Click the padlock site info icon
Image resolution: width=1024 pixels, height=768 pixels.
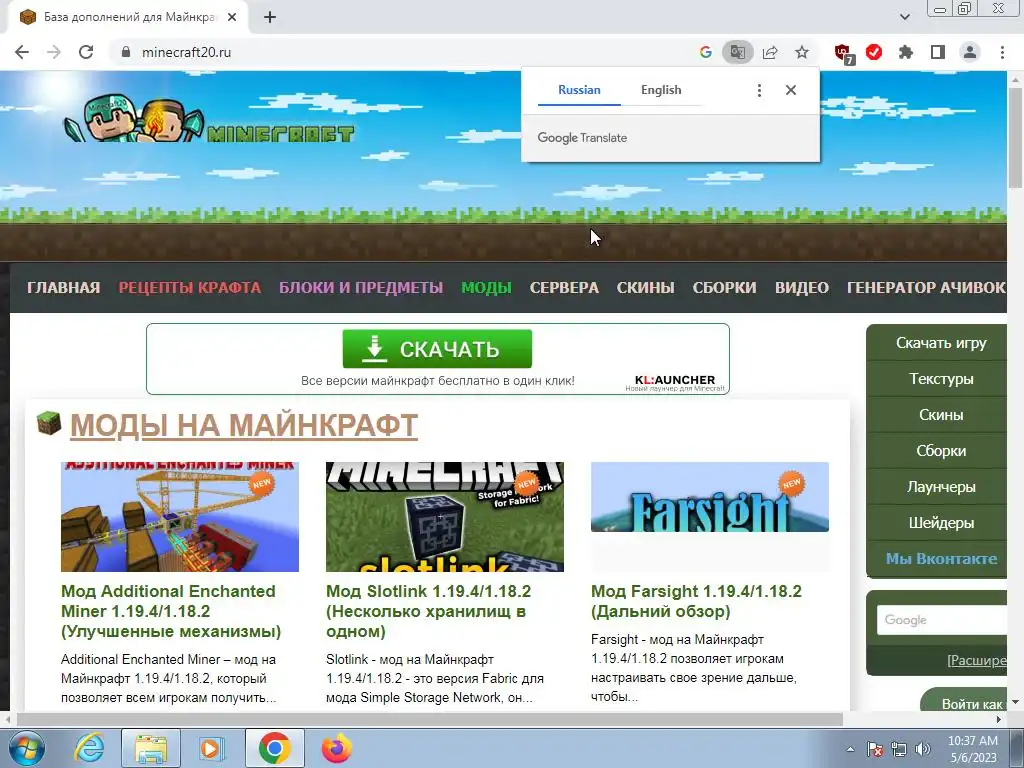126,52
